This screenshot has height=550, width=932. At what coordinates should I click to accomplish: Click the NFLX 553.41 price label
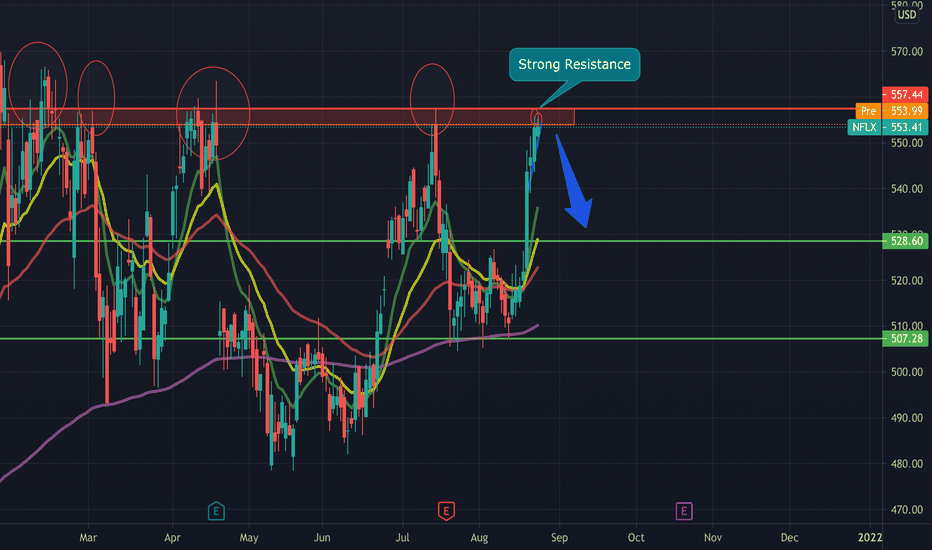[887, 127]
